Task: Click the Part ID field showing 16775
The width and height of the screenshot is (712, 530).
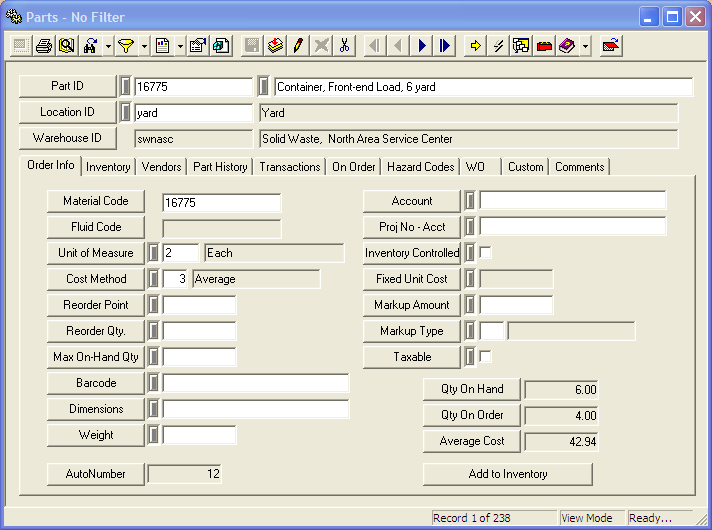Action: tap(193, 86)
